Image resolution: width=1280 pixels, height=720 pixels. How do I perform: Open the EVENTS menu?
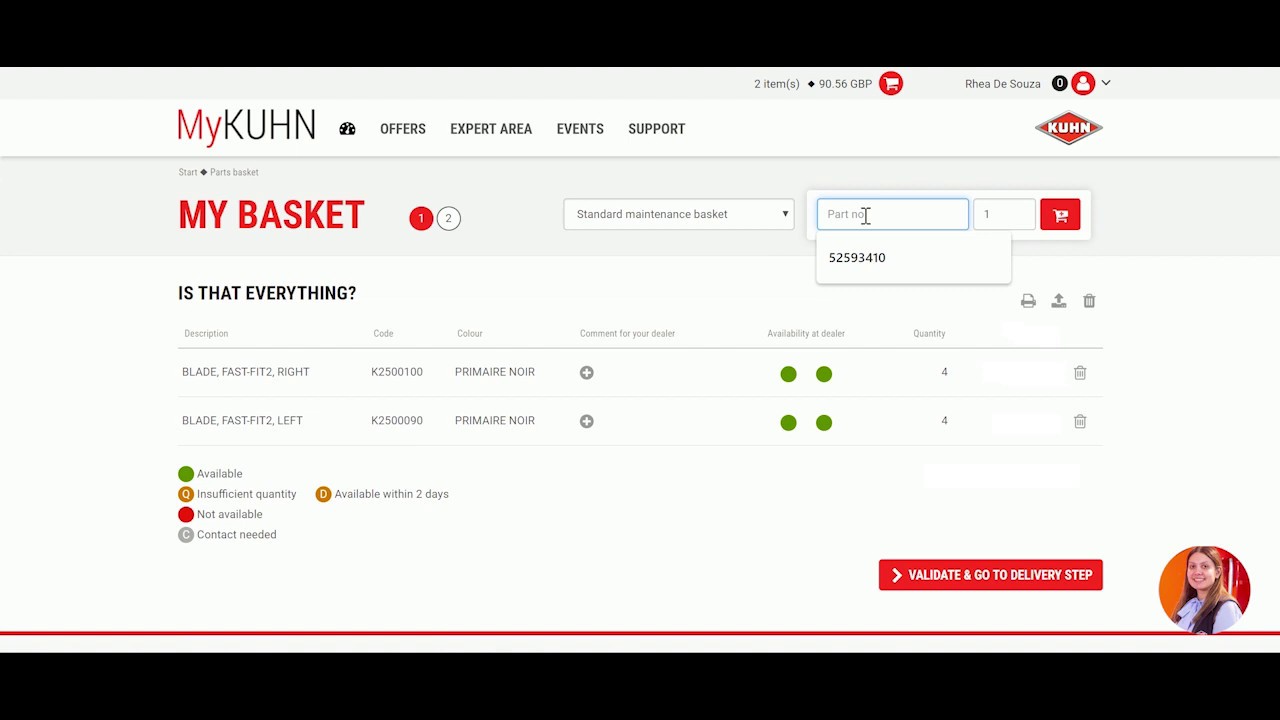click(x=580, y=129)
